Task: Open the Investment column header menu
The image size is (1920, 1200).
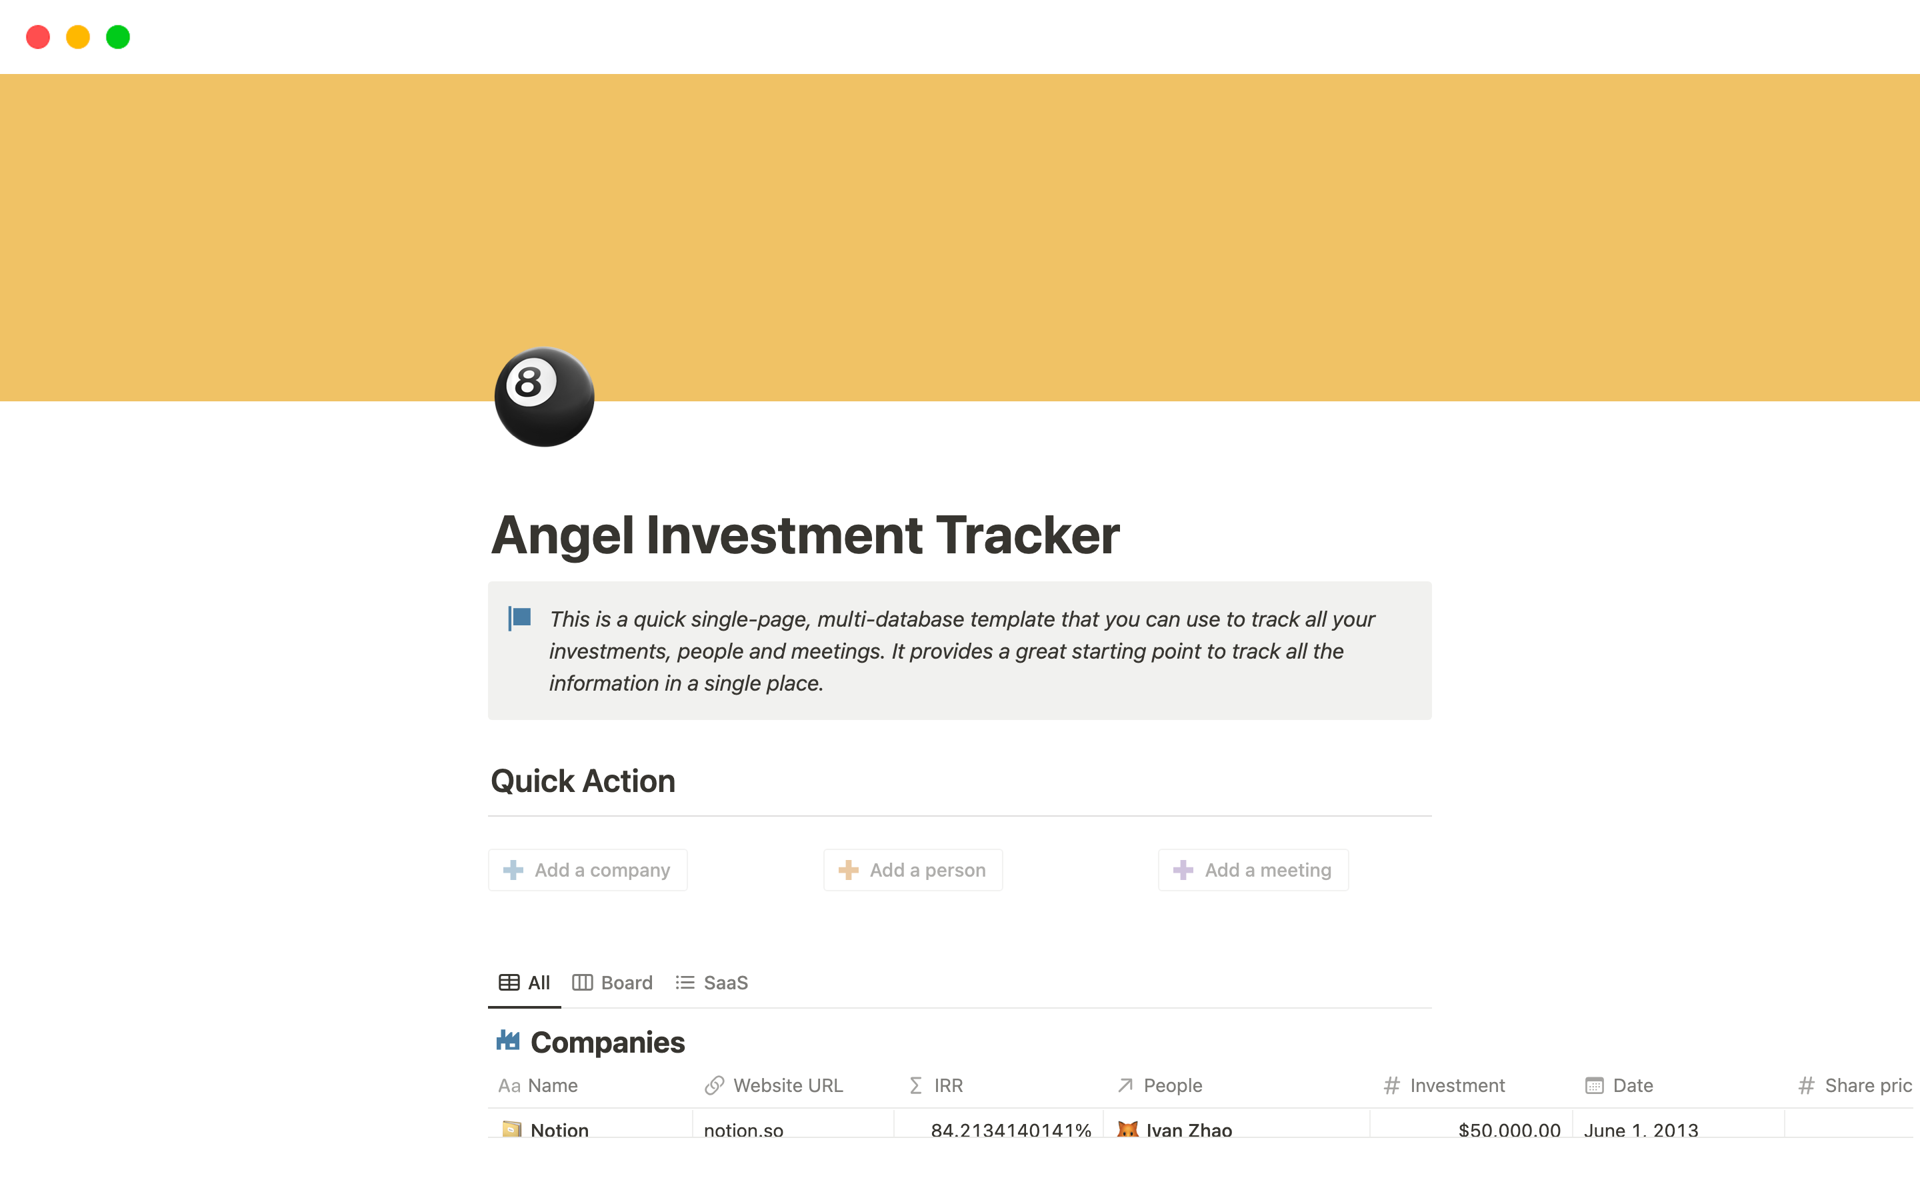Action: pos(1445,1085)
